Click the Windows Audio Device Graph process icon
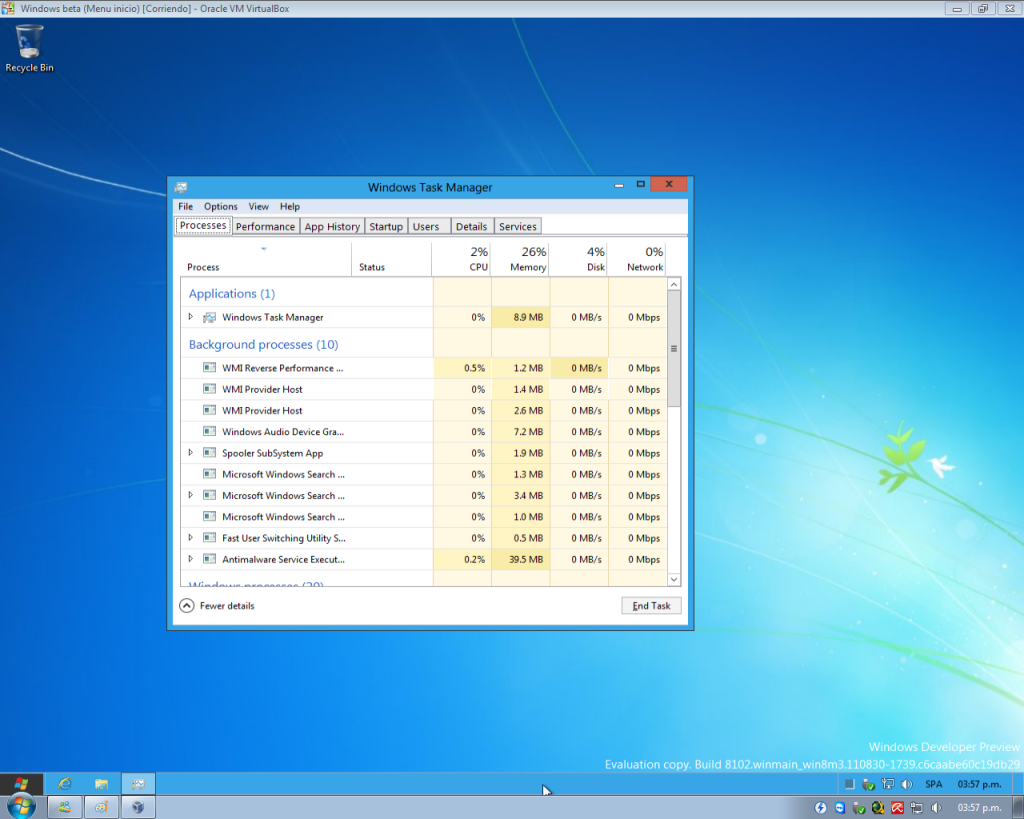Screen dimensions: 1024x819 [x=210, y=431]
